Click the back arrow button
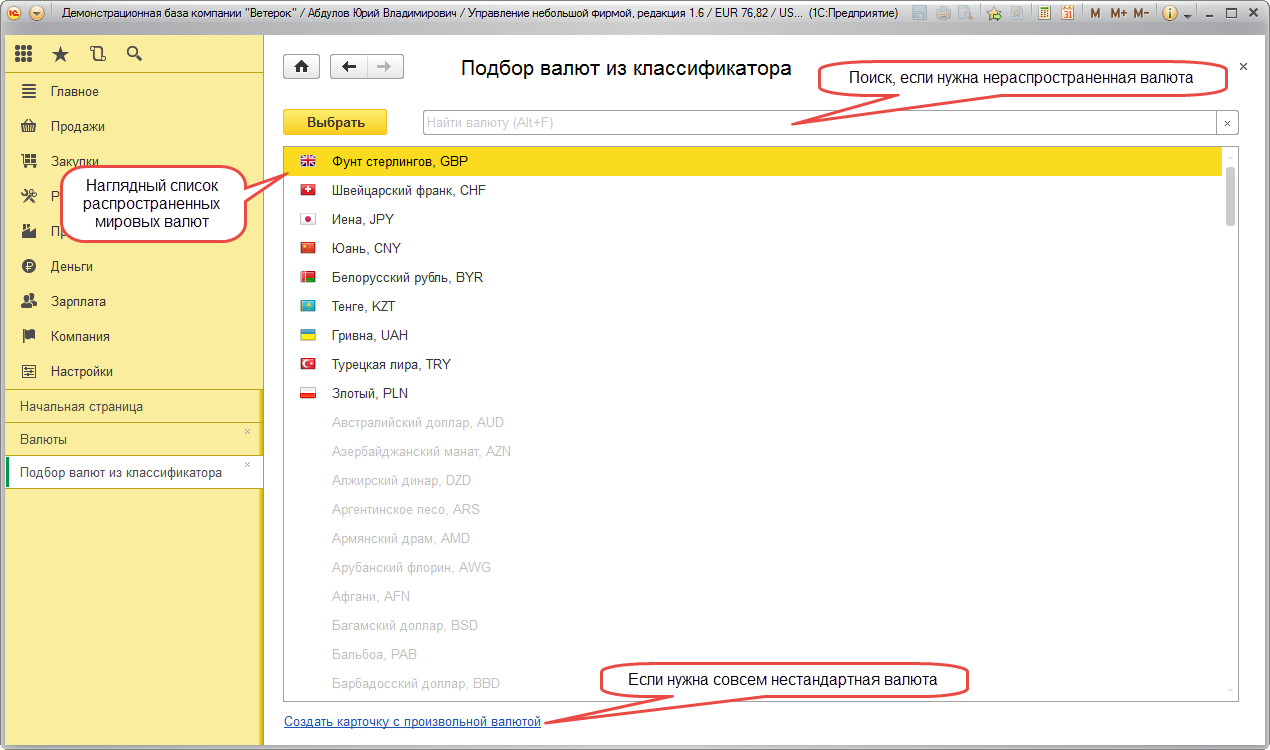The width and height of the screenshot is (1270, 750). point(349,67)
